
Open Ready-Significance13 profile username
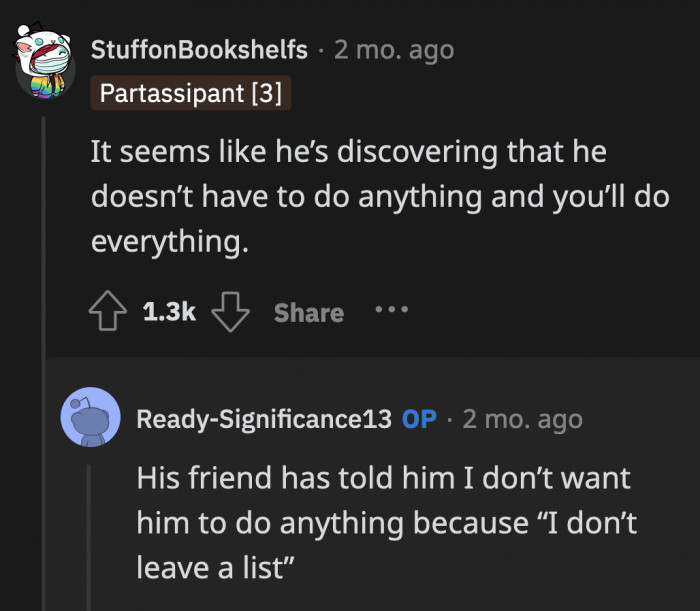tap(263, 419)
